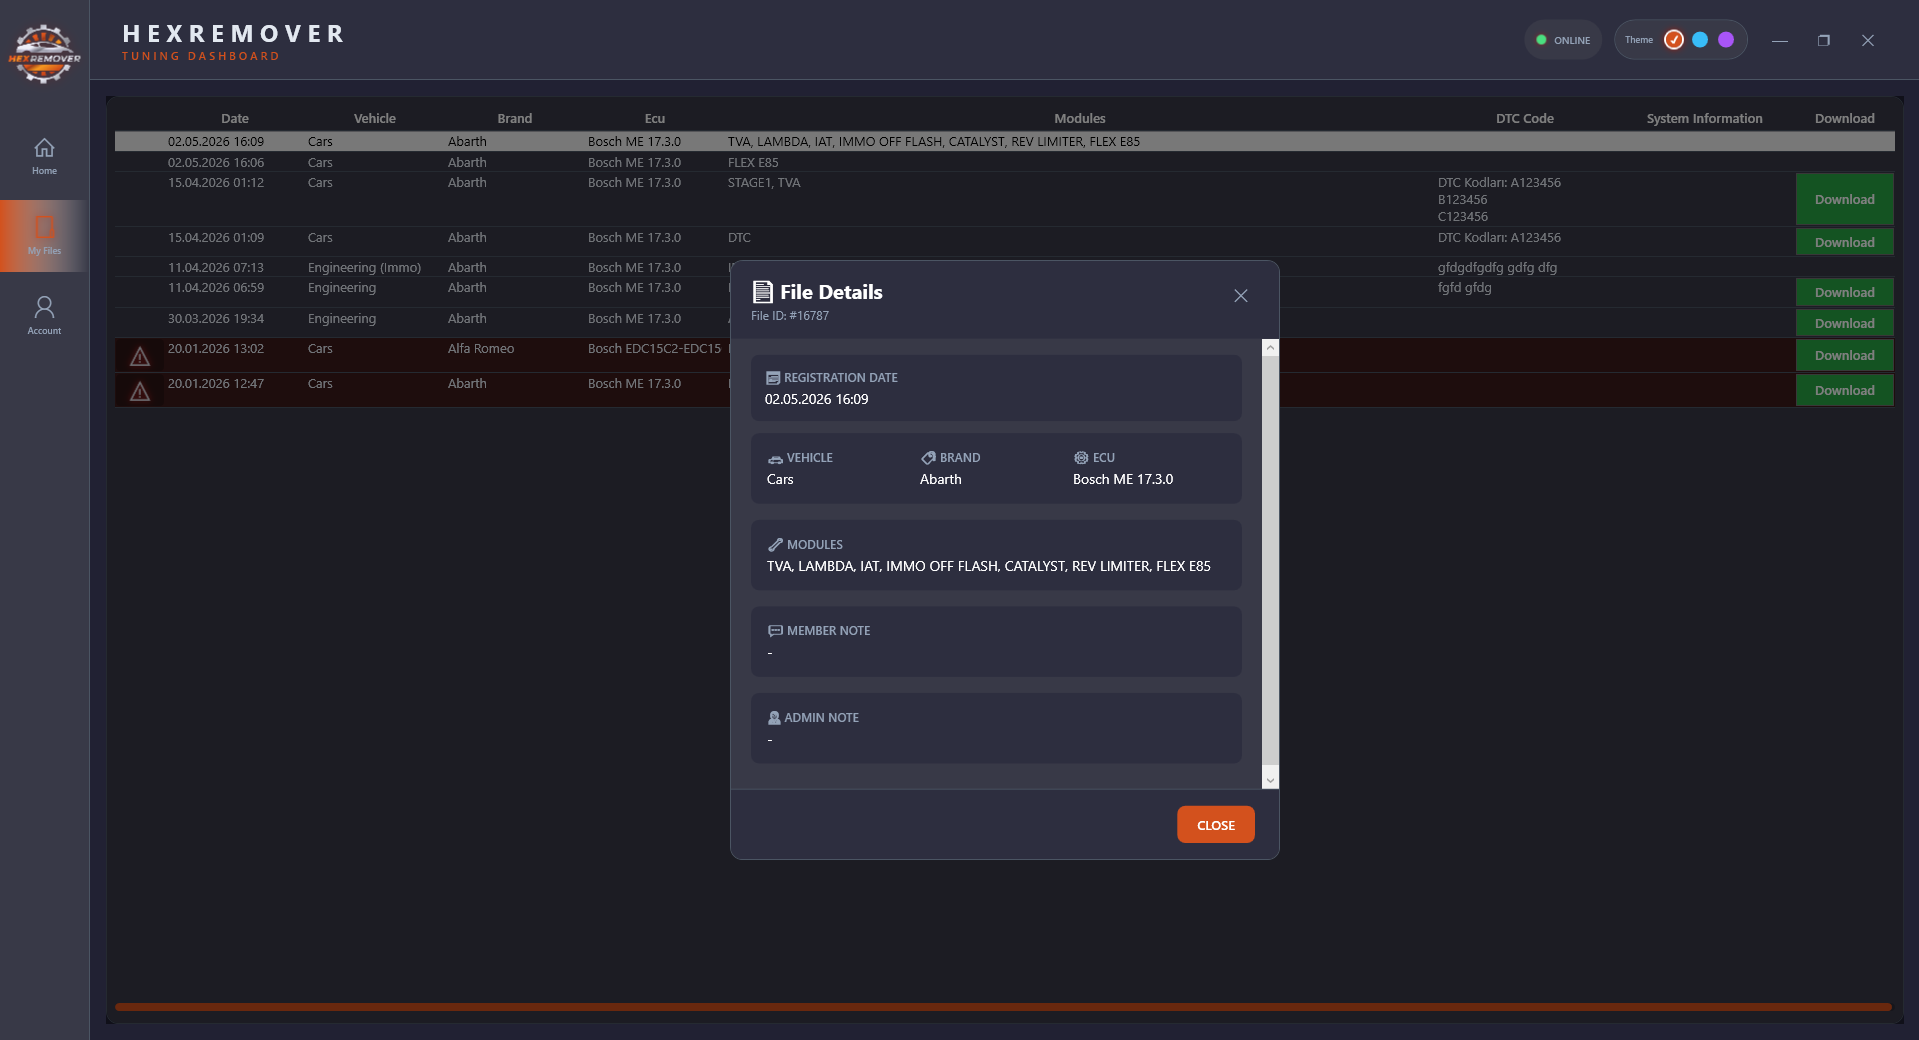Click the registration date value 02.05.2026 16:09

click(x=816, y=399)
